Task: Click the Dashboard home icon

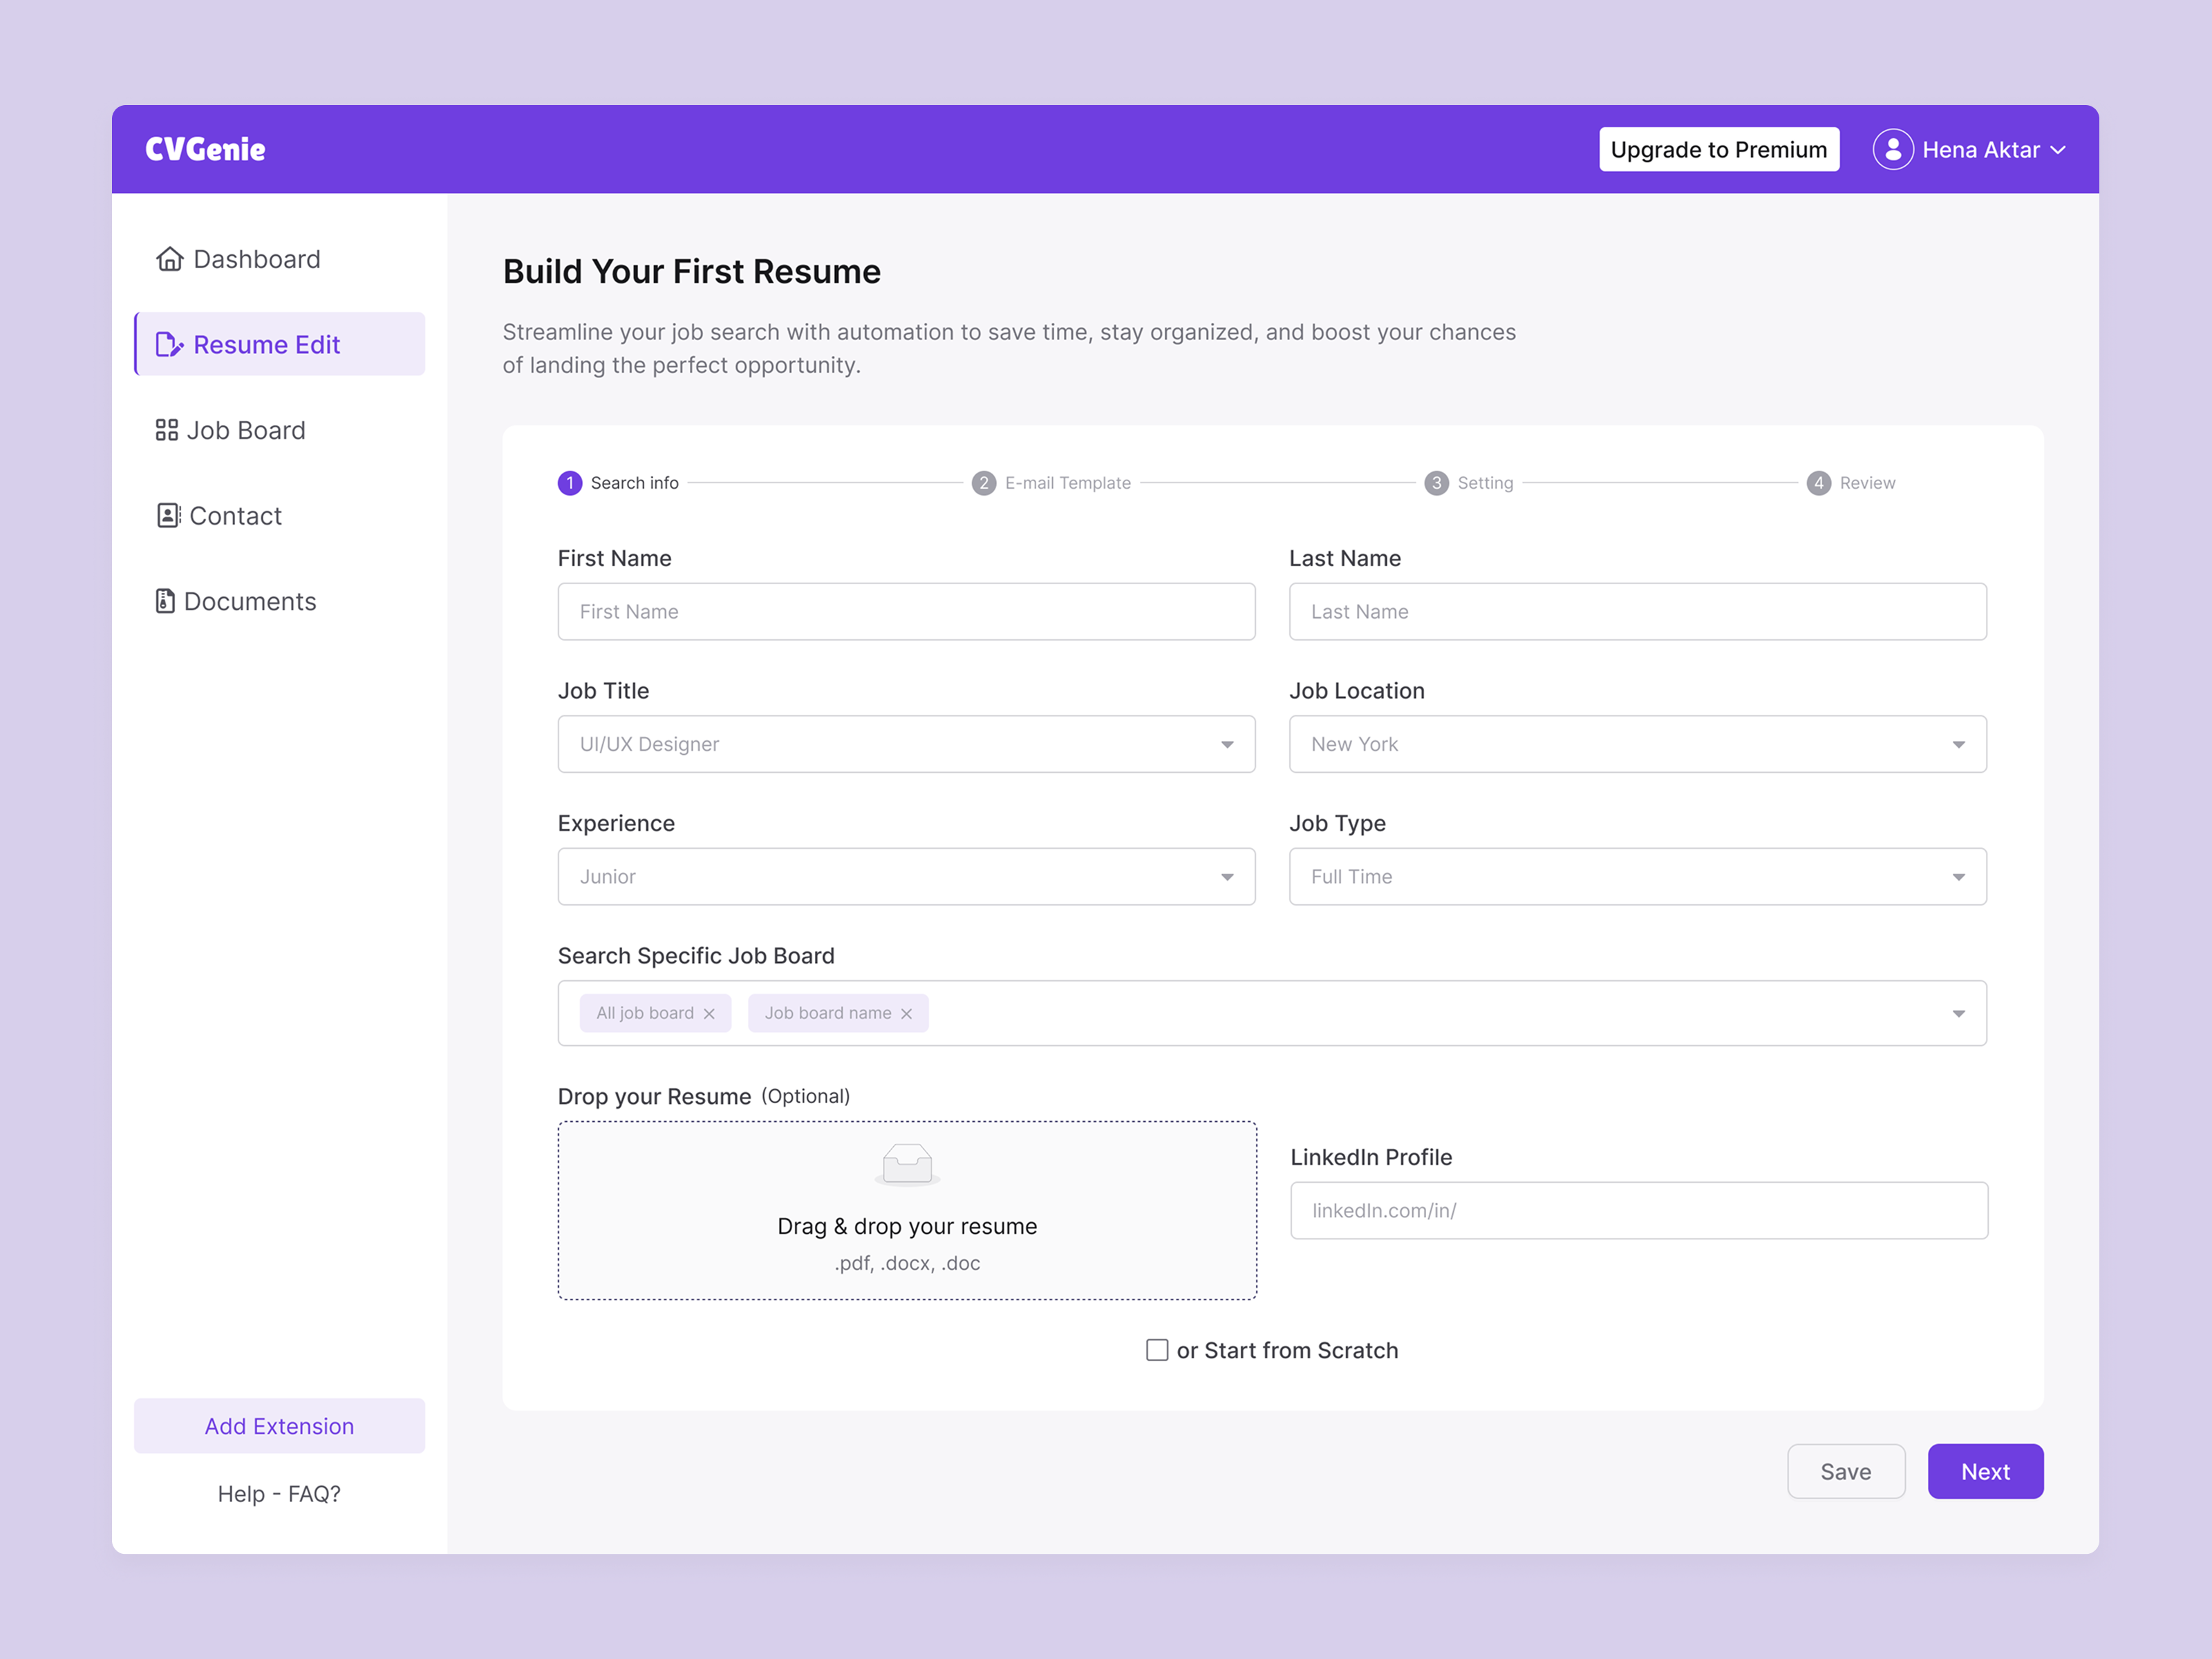Action: click(169, 259)
